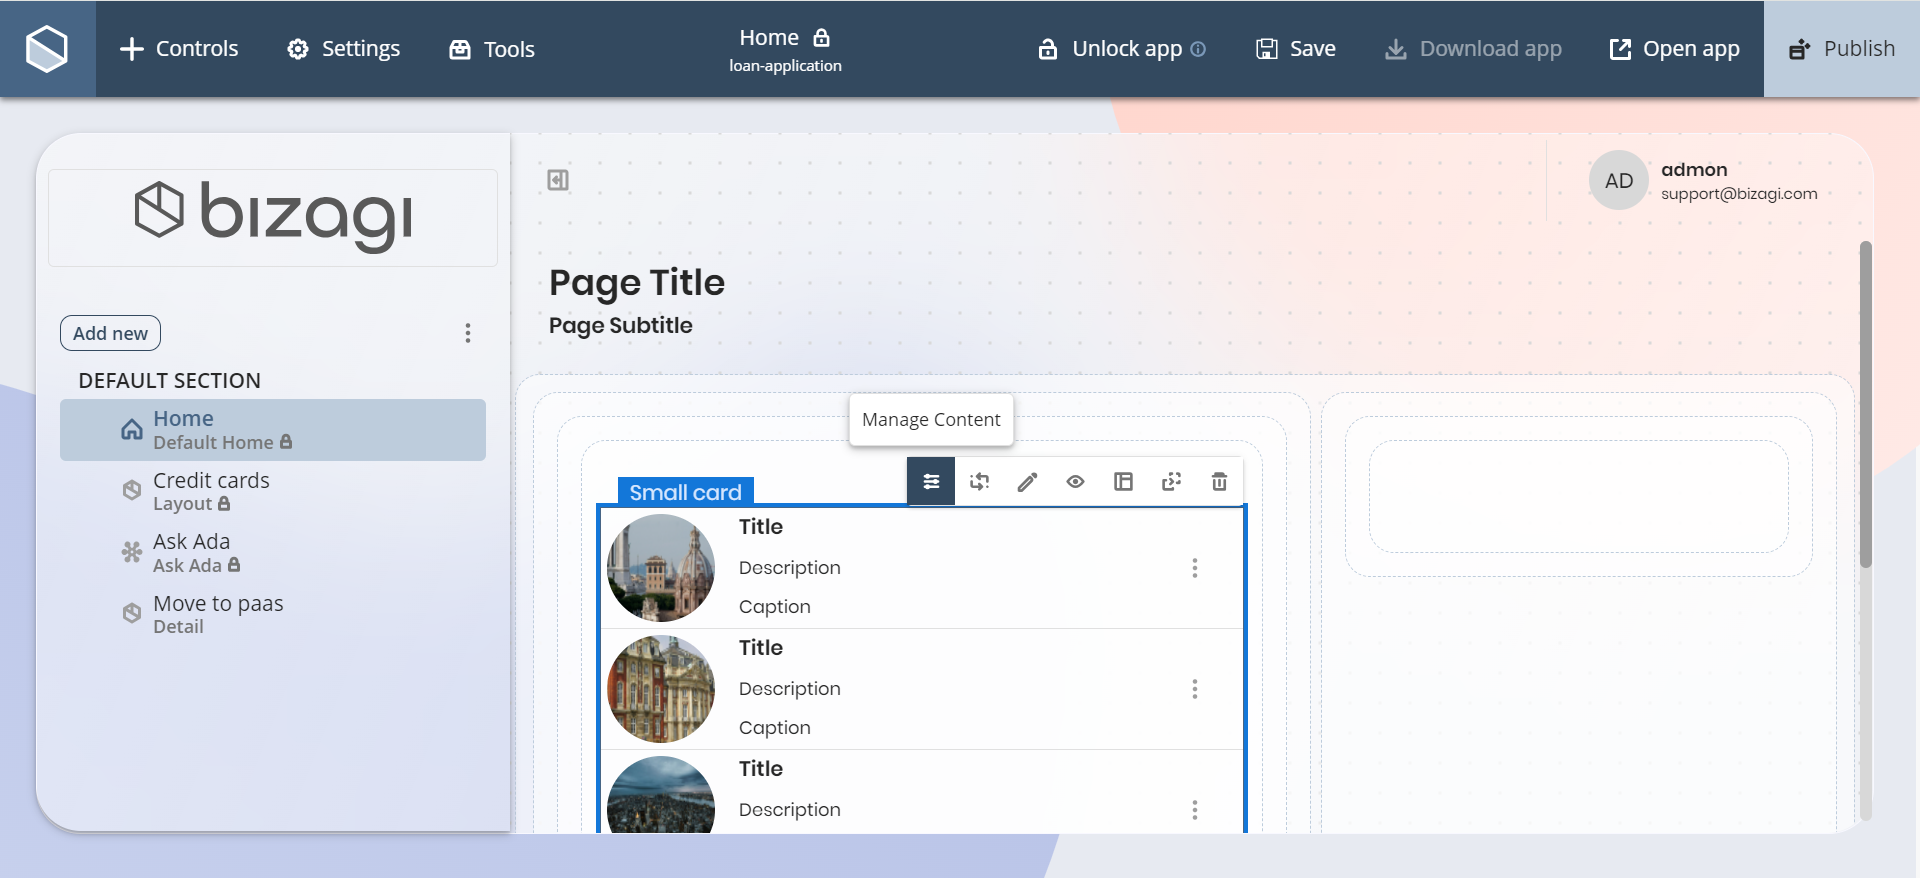Click the home icon beside Home entry
1920x878 pixels.
[132, 430]
